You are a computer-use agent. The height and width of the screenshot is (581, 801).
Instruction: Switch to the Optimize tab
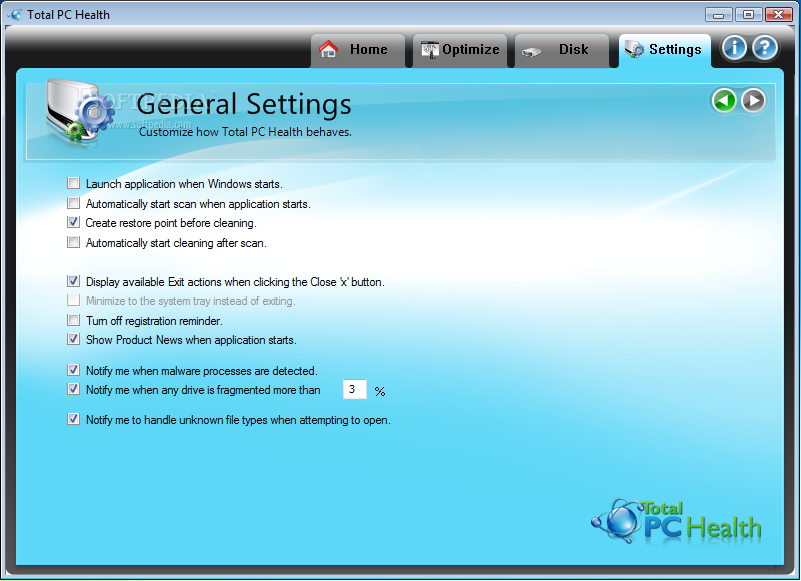click(460, 50)
